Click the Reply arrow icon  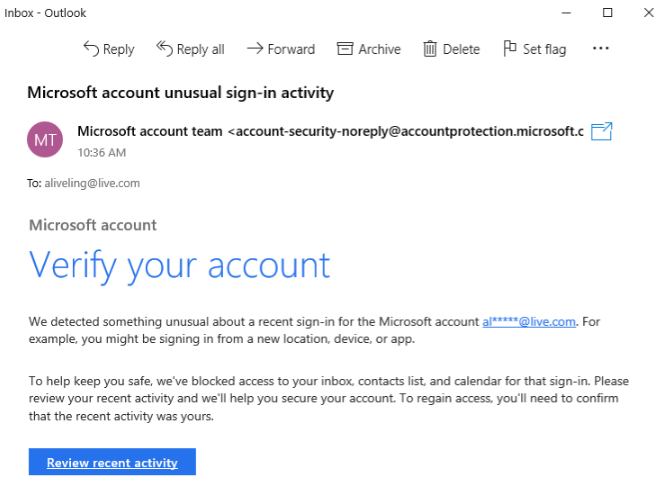pyautogui.click(x=91, y=48)
